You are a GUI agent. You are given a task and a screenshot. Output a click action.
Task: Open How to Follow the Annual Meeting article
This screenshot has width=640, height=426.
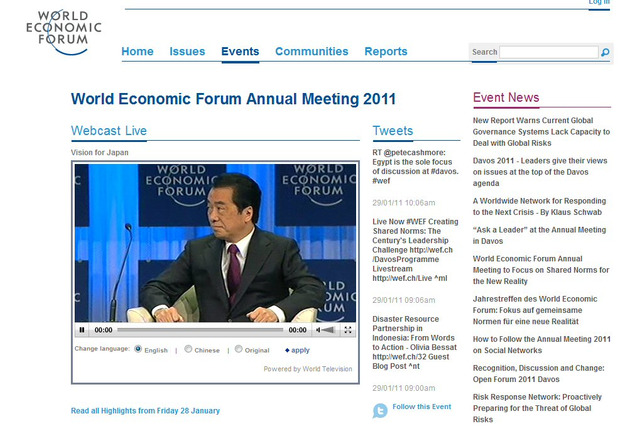[x=542, y=345]
